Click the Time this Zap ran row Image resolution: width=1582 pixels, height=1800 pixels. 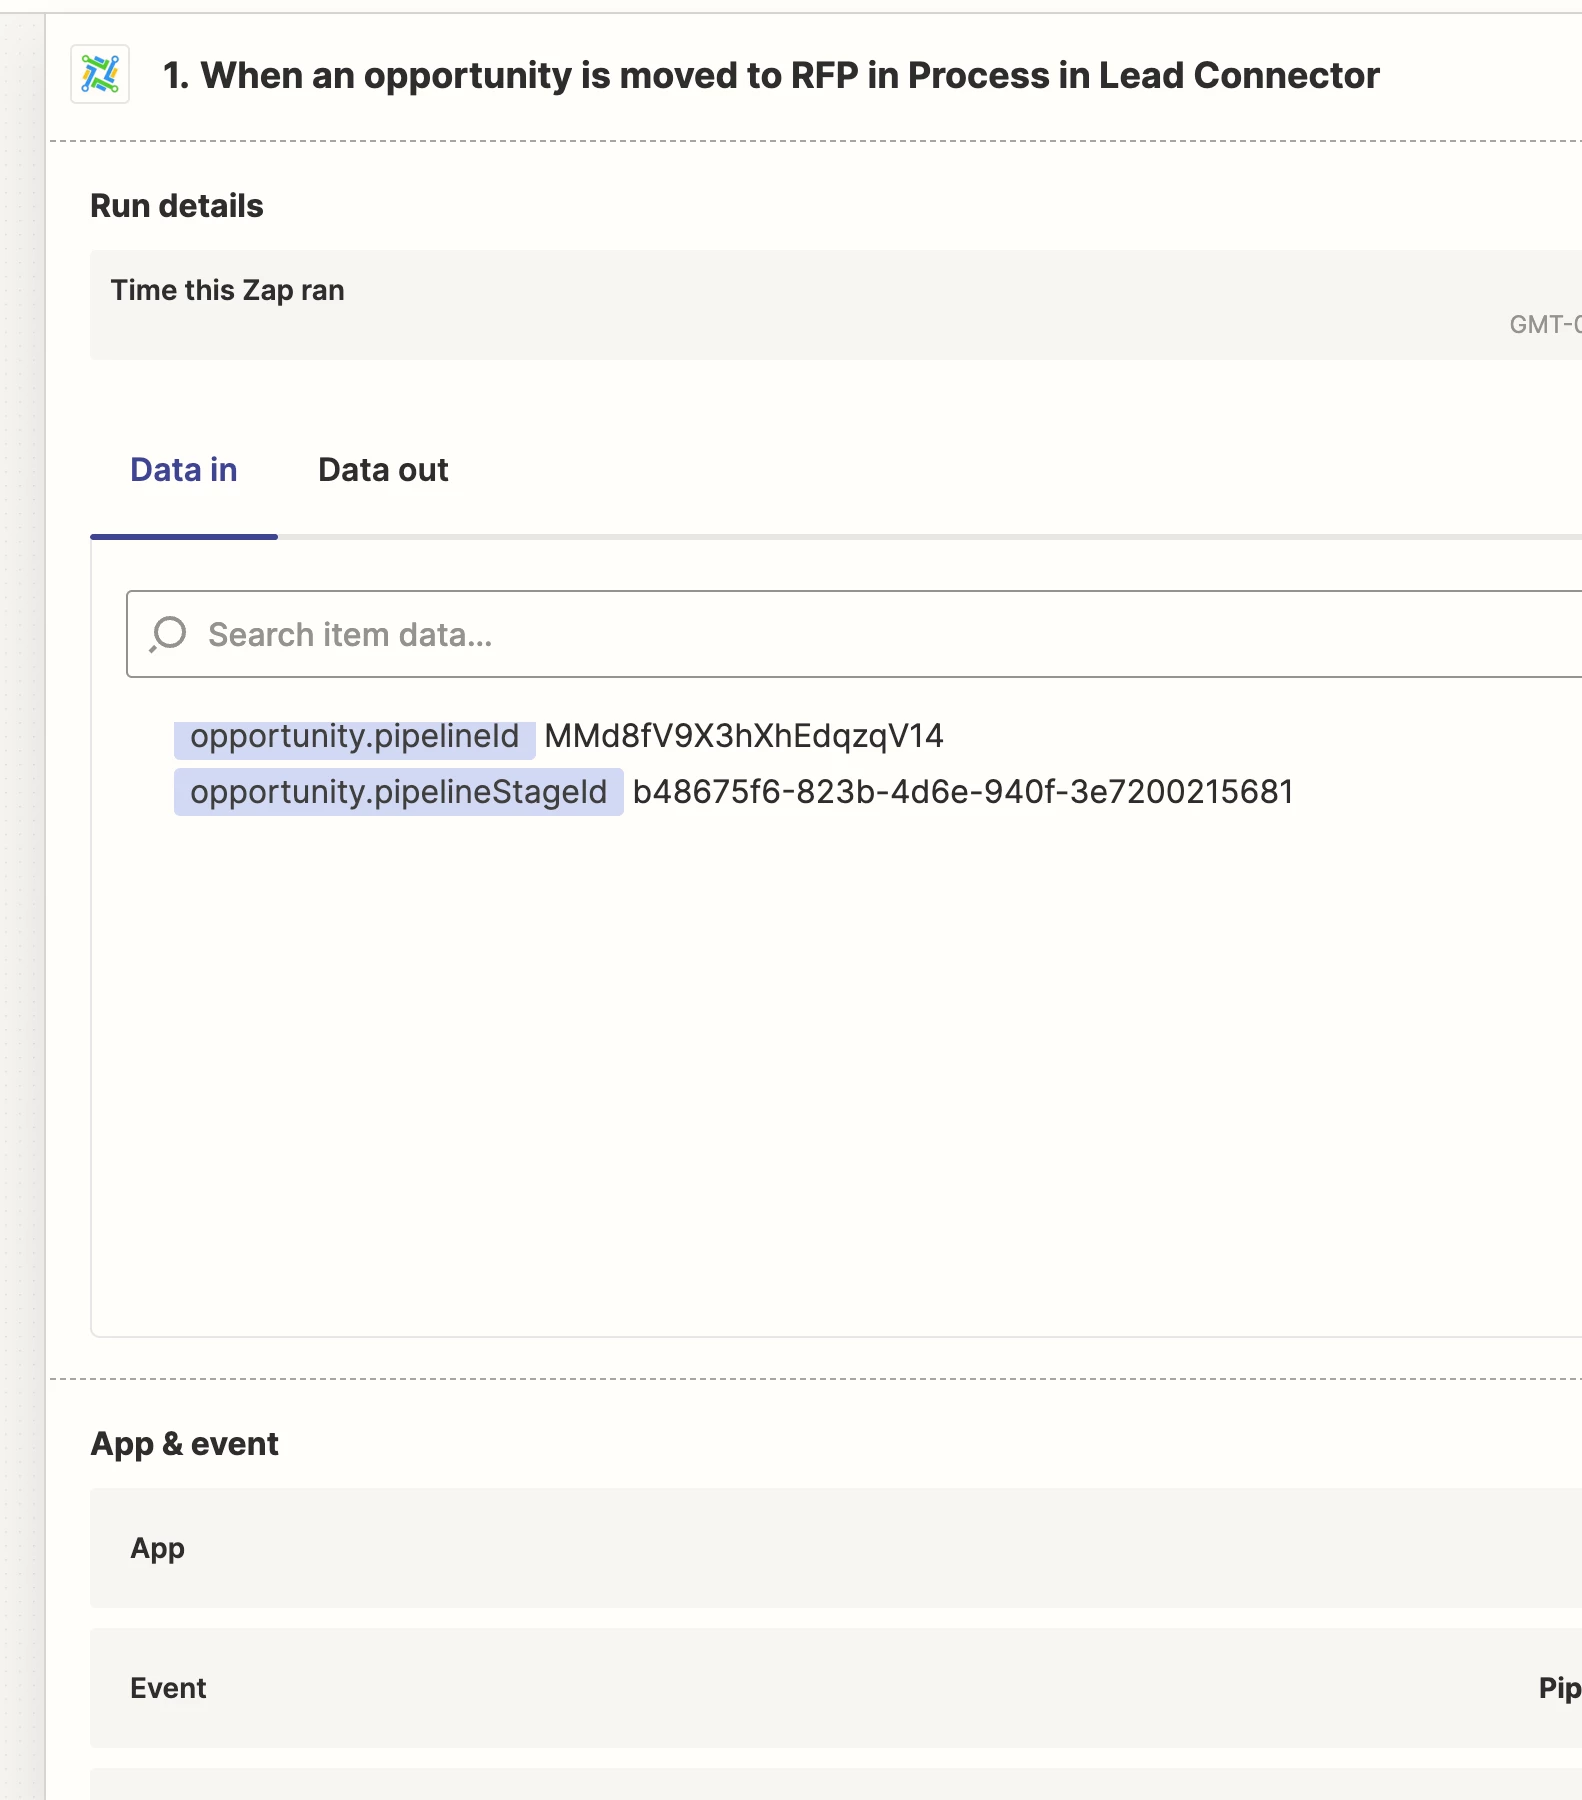point(836,305)
